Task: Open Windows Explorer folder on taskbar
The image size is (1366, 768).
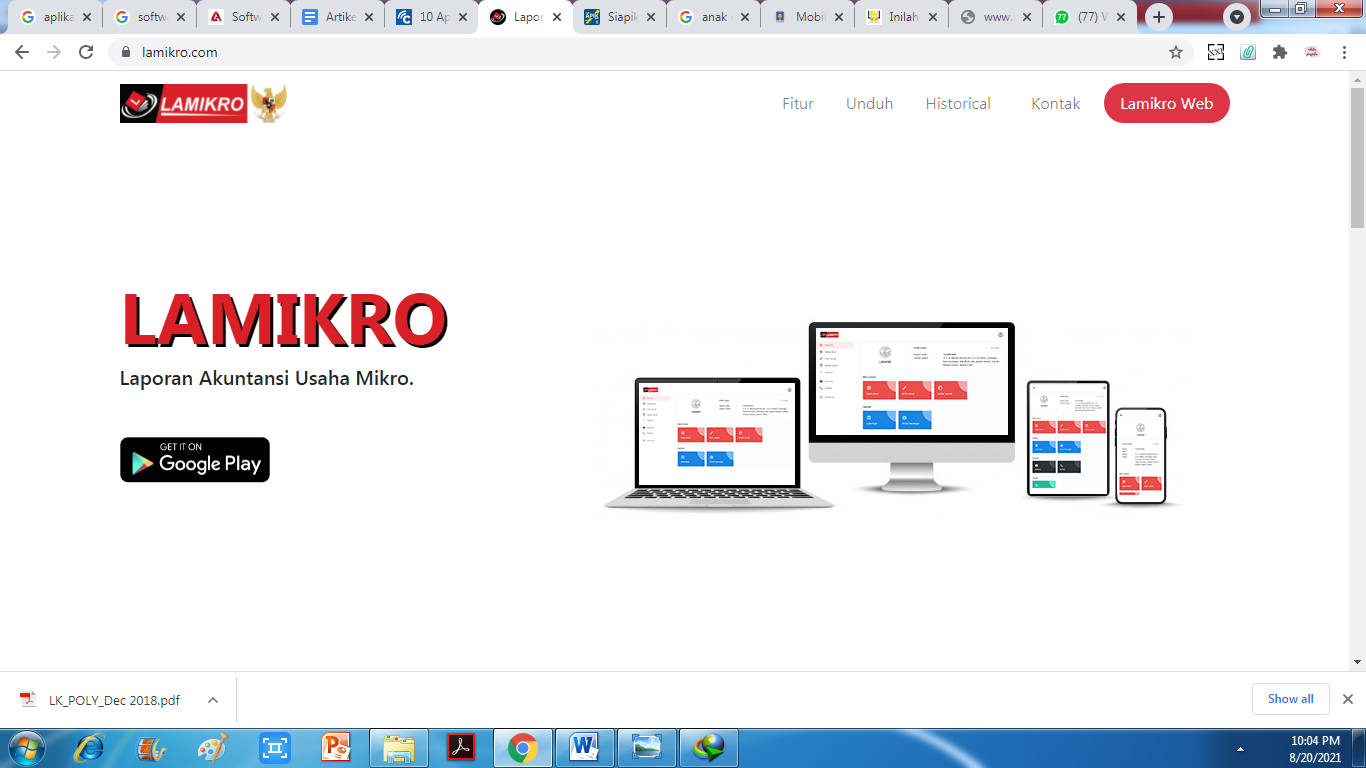Action: click(x=399, y=747)
